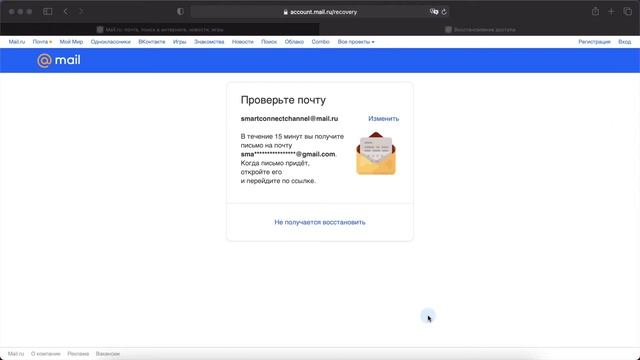The height and width of the screenshot is (360, 640).
Task: Click the Mail logo in blue header
Action: (59, 60)
